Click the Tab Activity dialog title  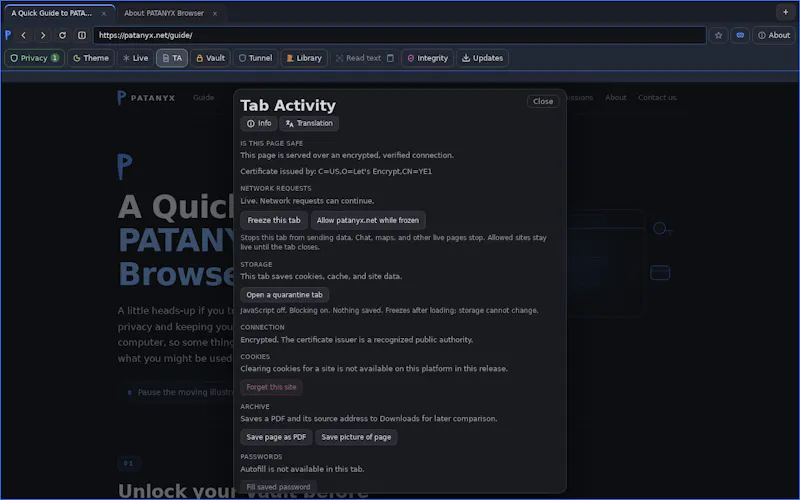[288, 106]
